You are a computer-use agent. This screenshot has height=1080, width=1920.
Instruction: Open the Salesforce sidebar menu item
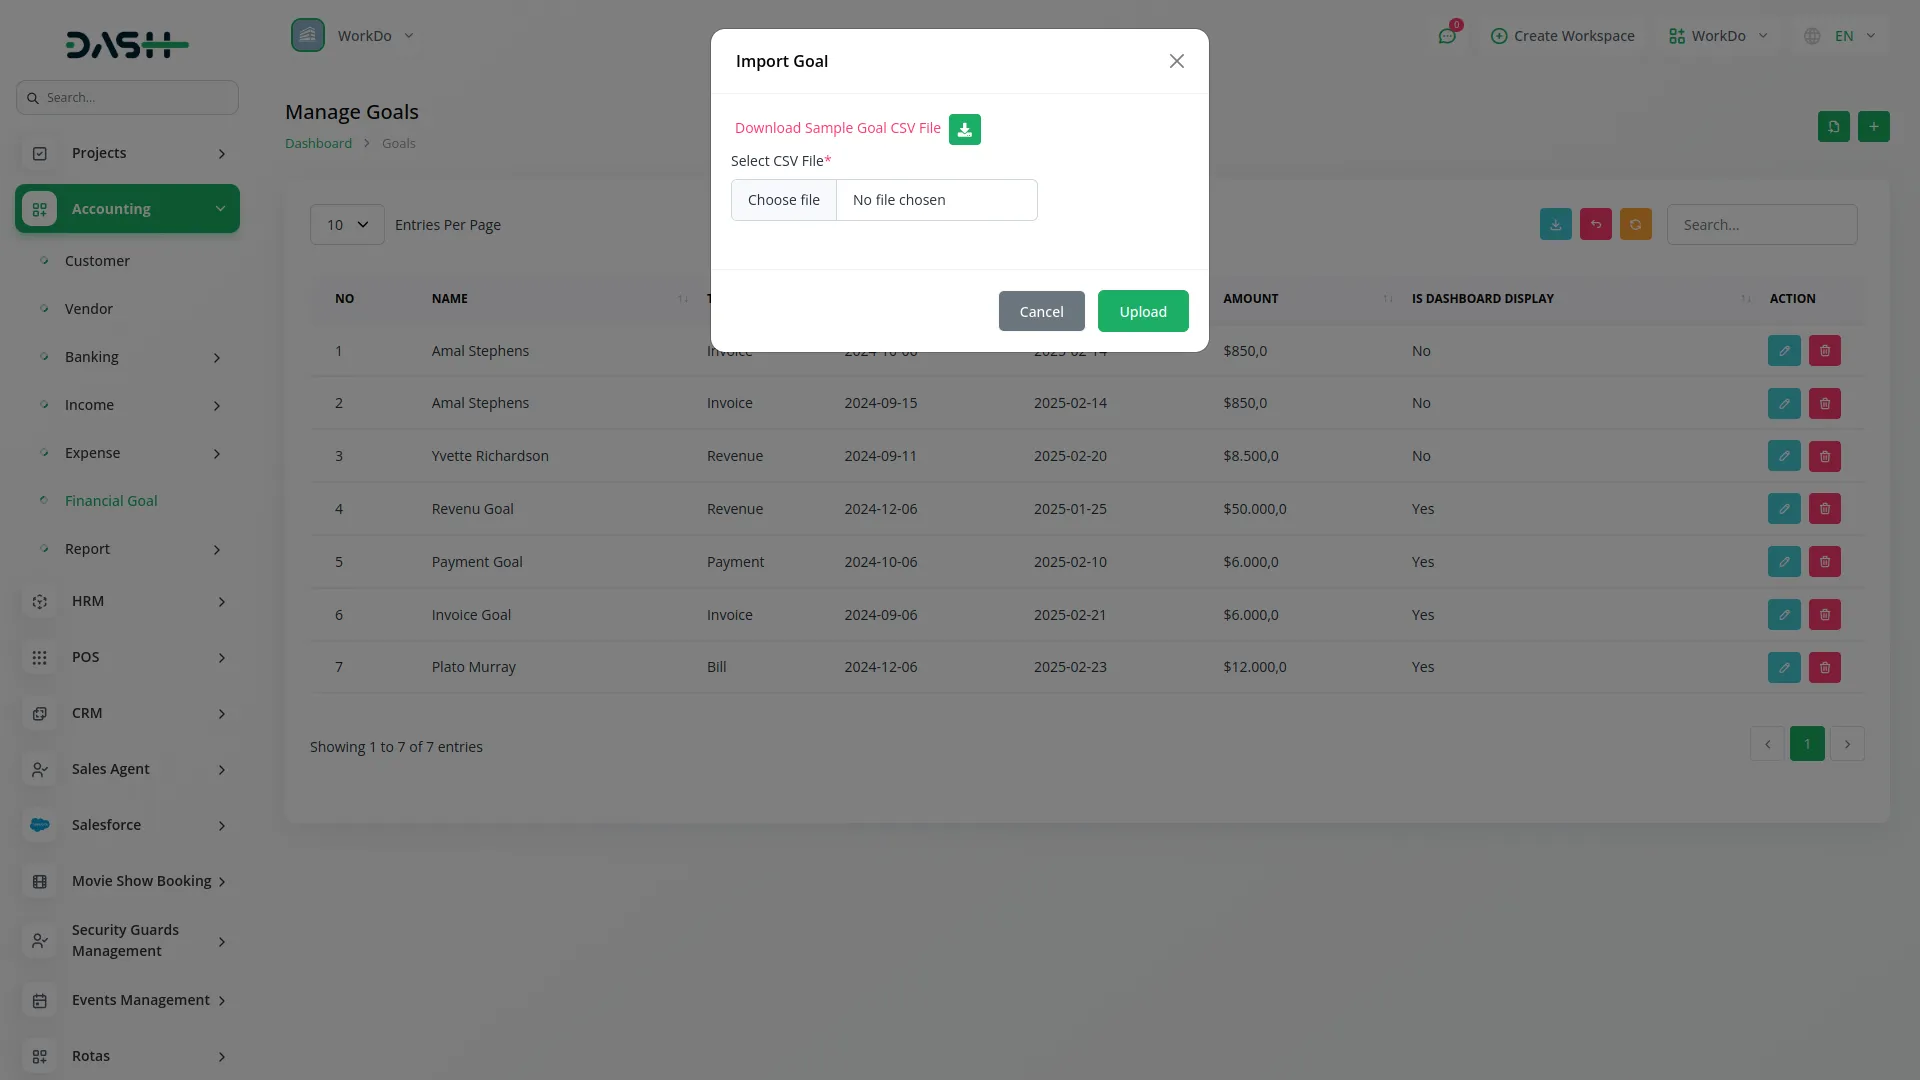[x=104, y=824]
